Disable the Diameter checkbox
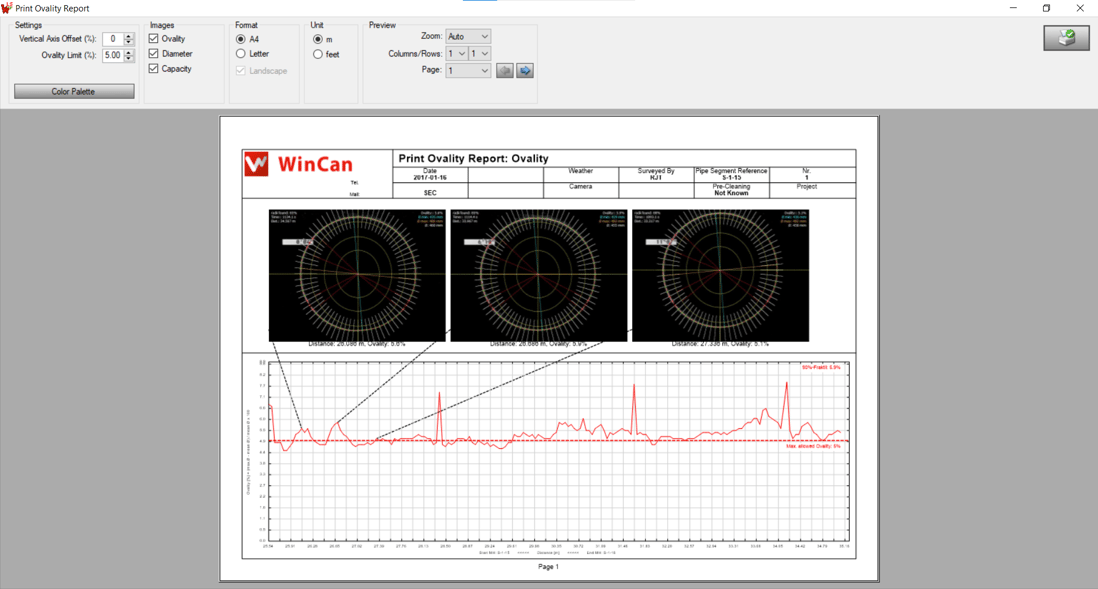The width and height of the screenshot is (1098, 589). click(152, 54)
